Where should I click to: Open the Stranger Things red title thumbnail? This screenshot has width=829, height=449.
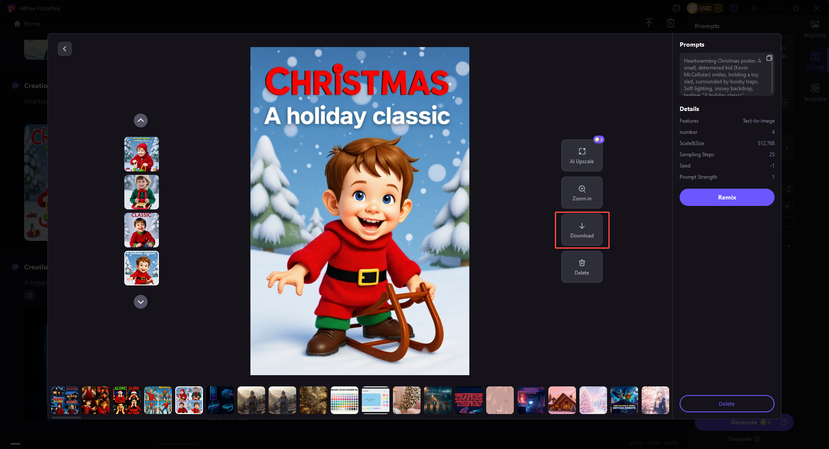pos(469,400)
